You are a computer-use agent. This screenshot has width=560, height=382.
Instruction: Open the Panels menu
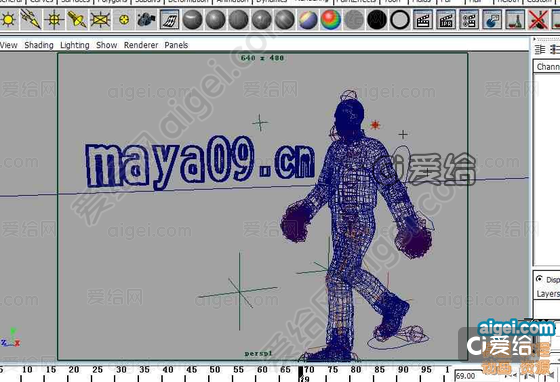tap(176, 45)
